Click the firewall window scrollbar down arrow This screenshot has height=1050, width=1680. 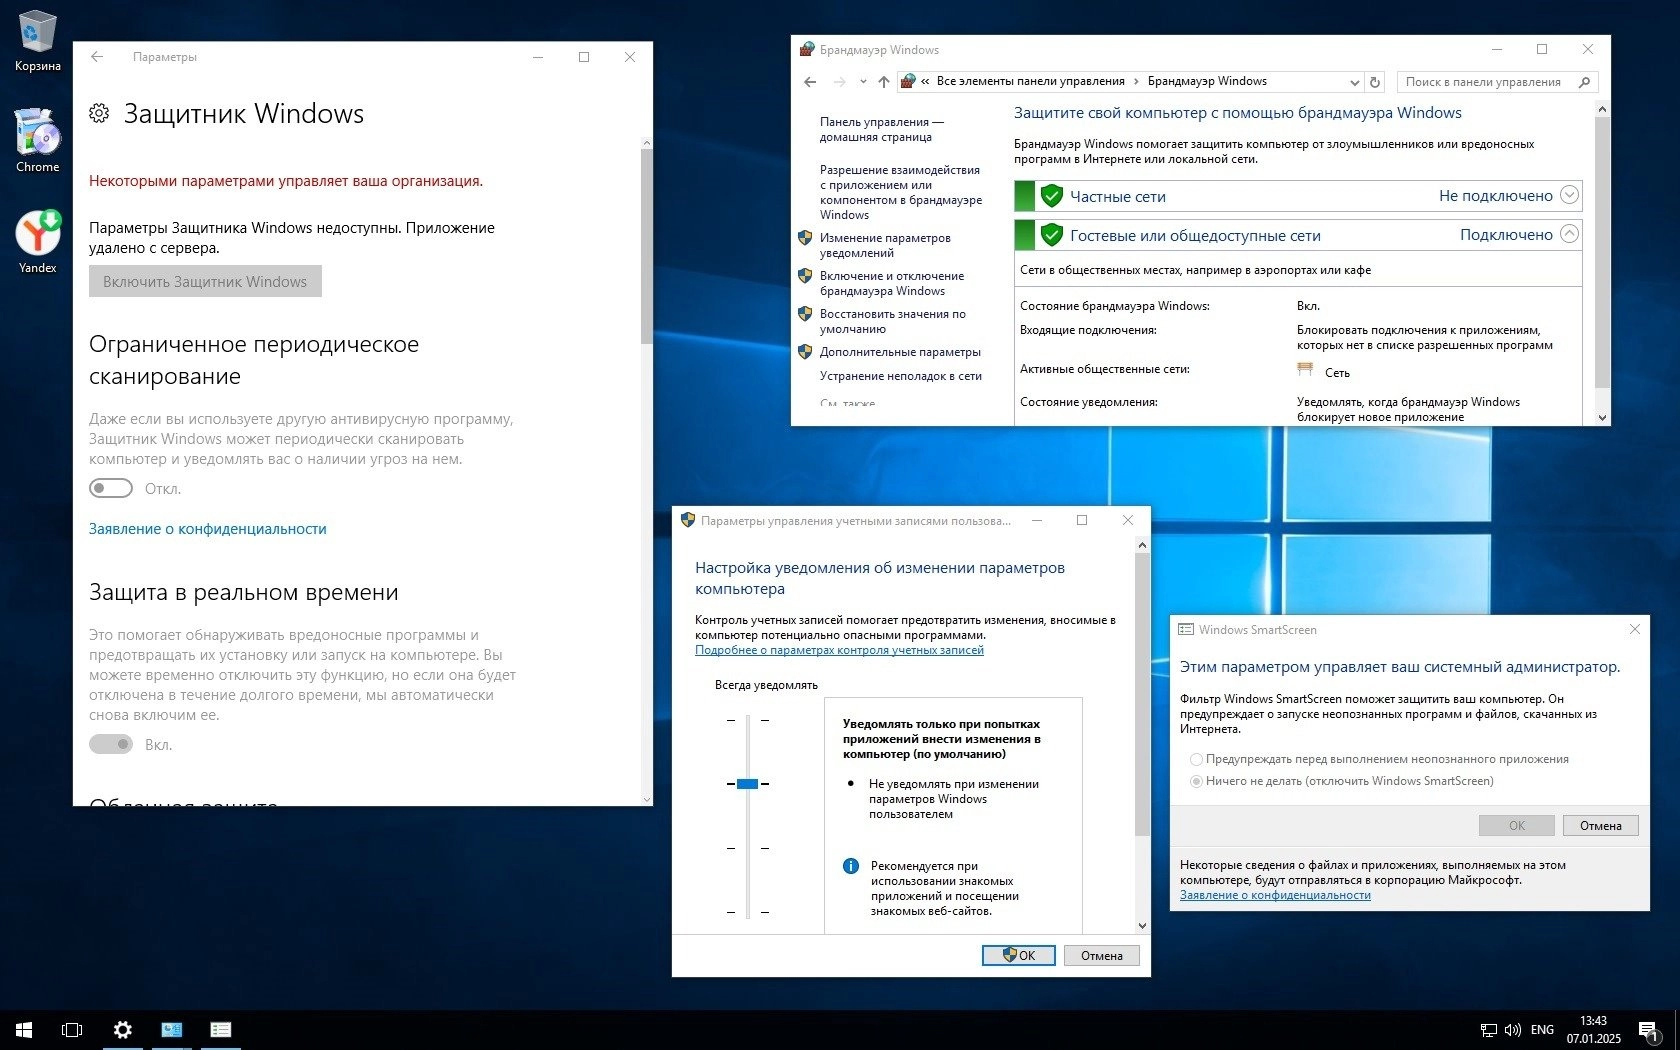tap(1602, 417)
